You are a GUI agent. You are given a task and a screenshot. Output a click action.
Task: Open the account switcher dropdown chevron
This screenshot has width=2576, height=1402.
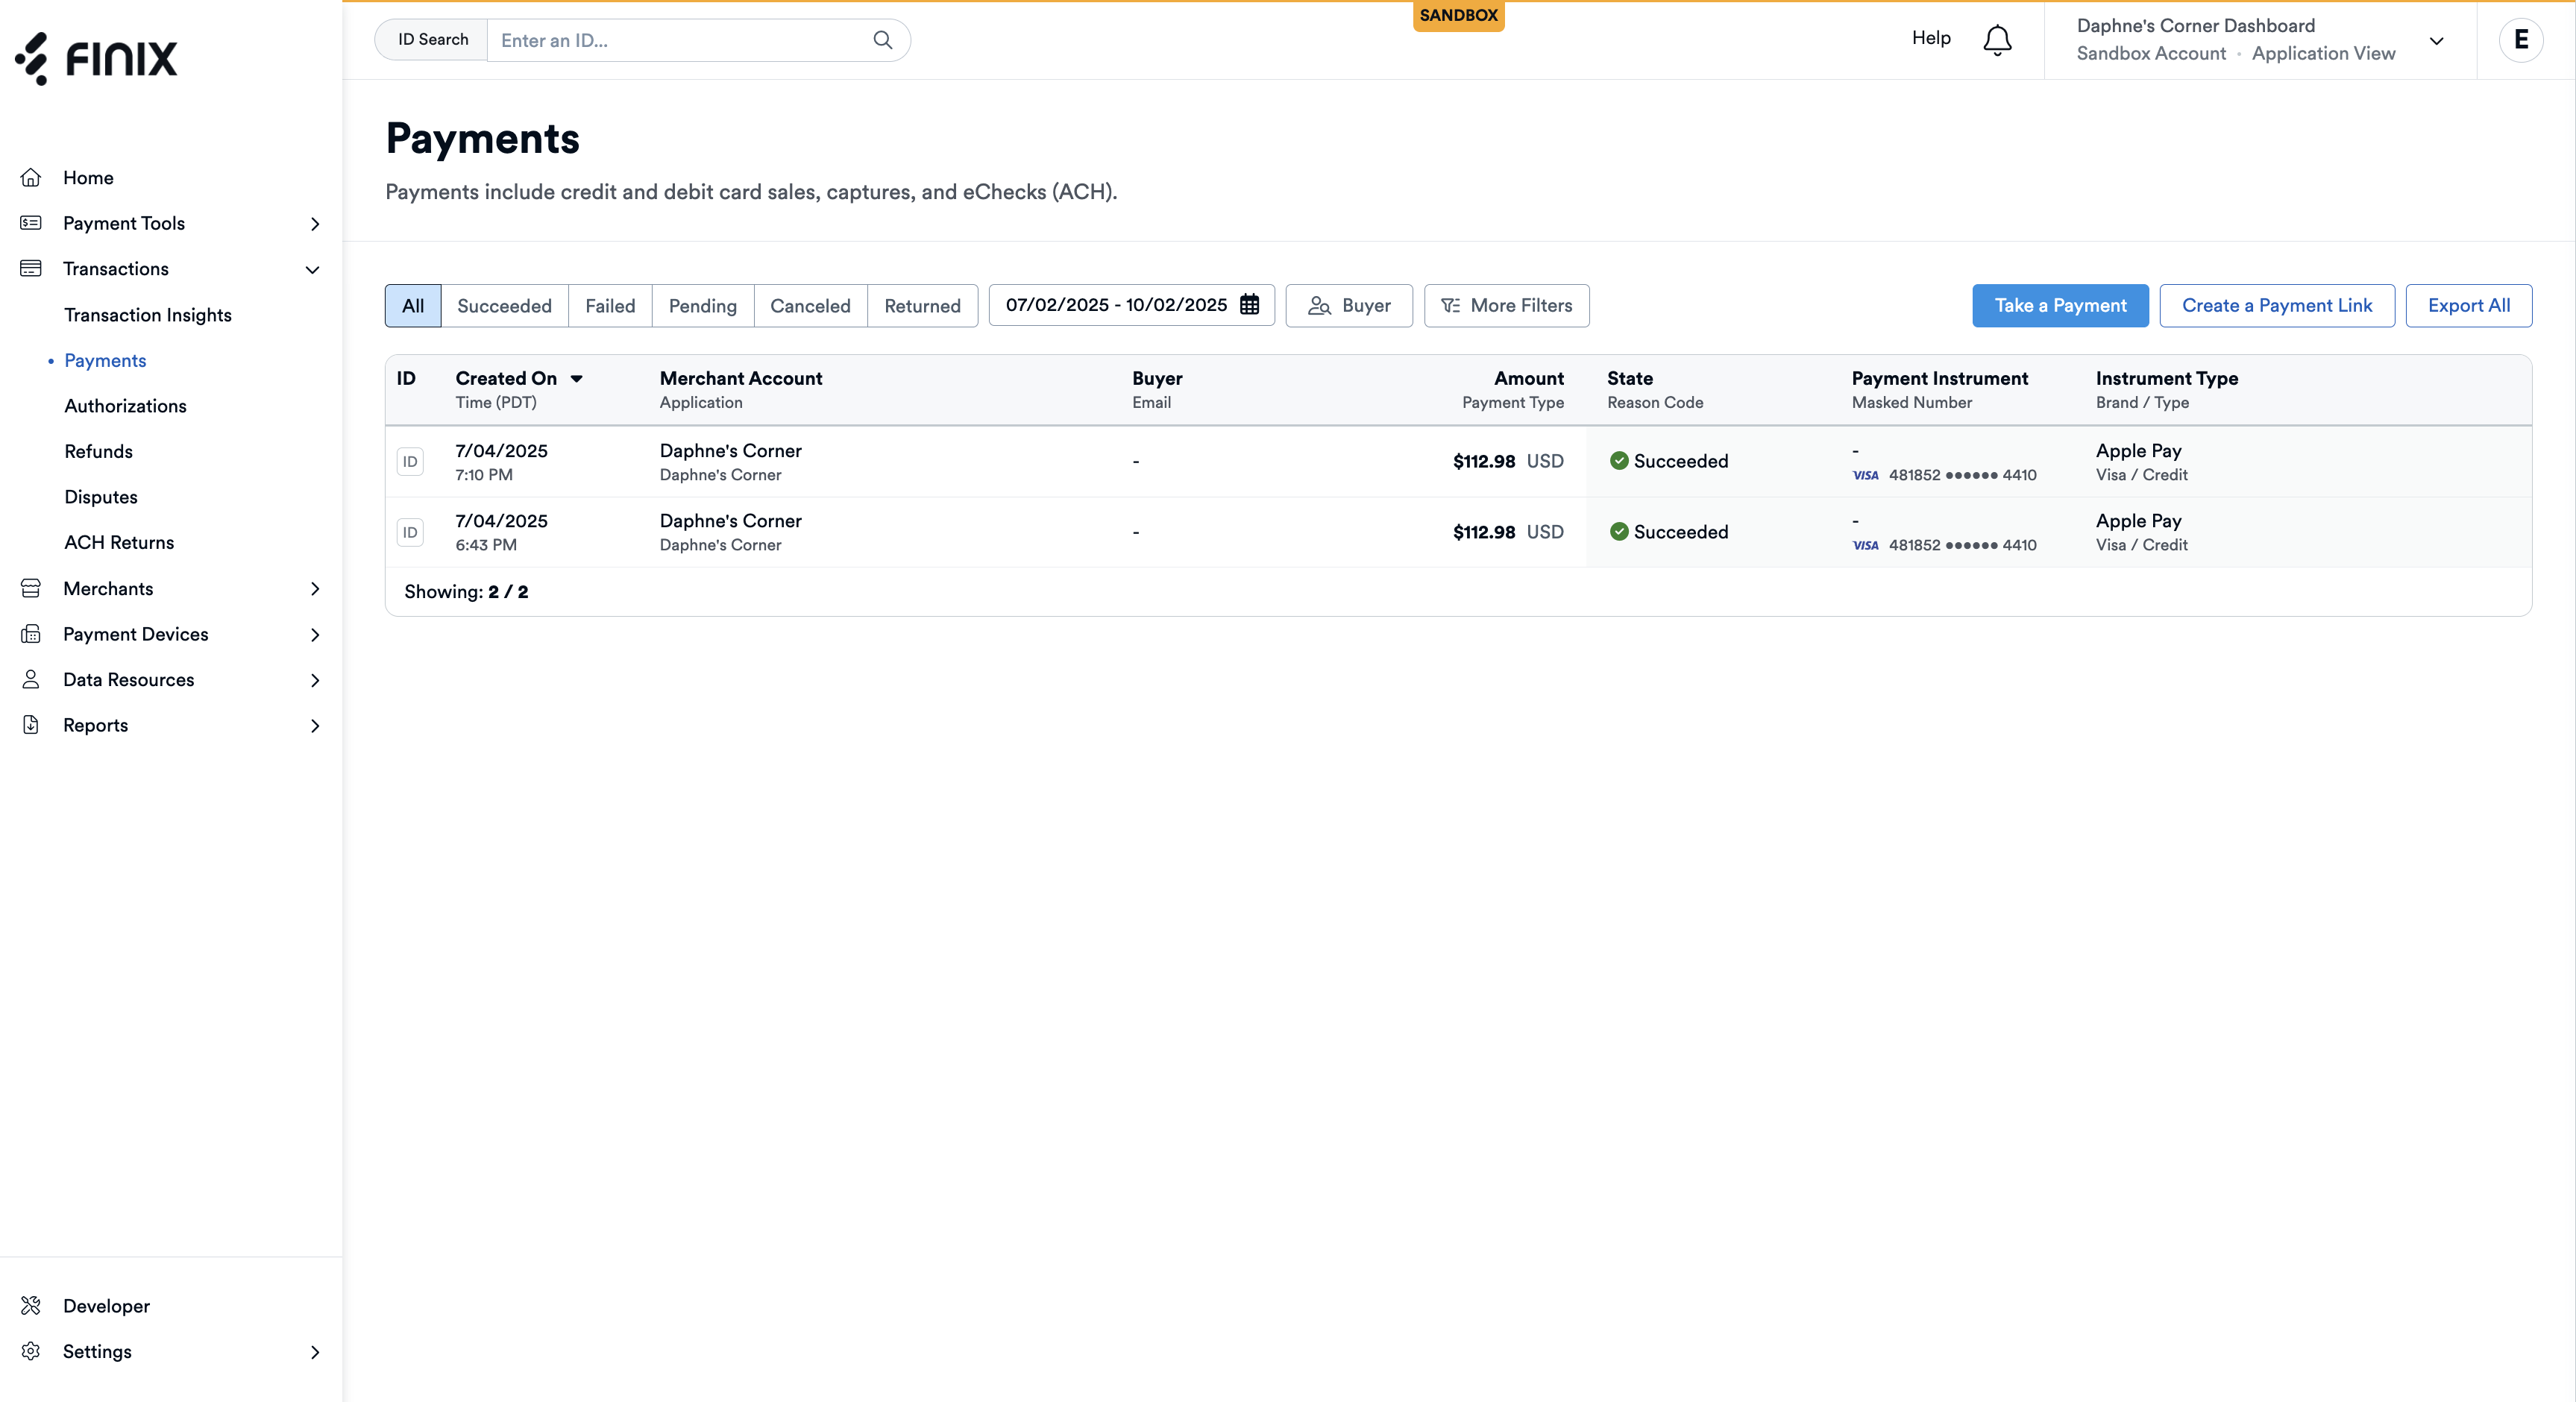2436,40
